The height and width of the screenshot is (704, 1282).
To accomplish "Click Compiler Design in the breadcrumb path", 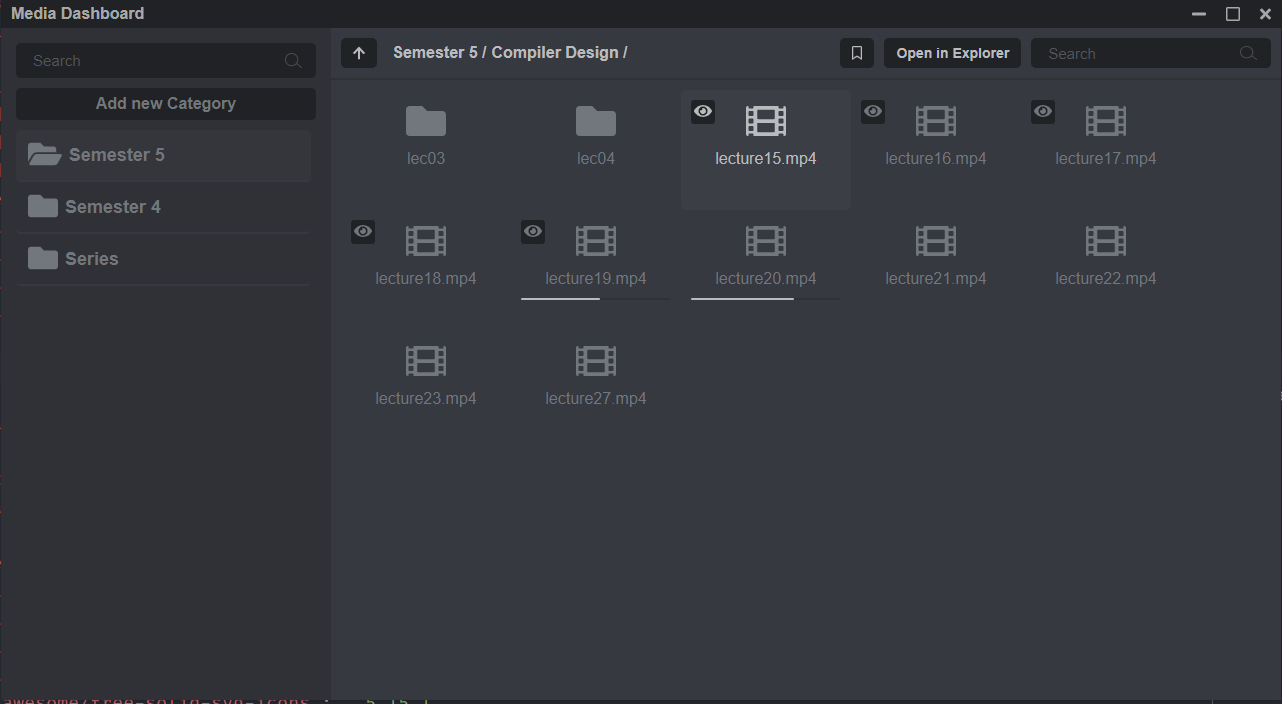I will 554,52.
